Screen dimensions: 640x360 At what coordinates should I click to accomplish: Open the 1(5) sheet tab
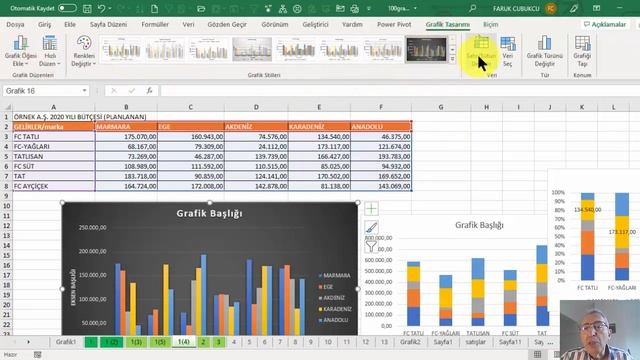pos(160,342)
